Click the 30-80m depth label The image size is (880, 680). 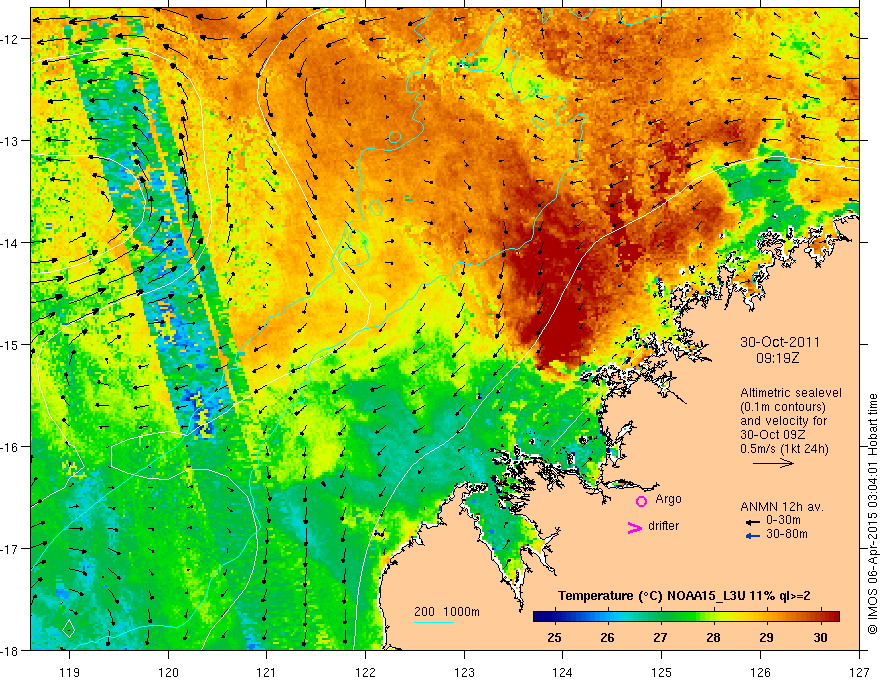tap(787, 534)
